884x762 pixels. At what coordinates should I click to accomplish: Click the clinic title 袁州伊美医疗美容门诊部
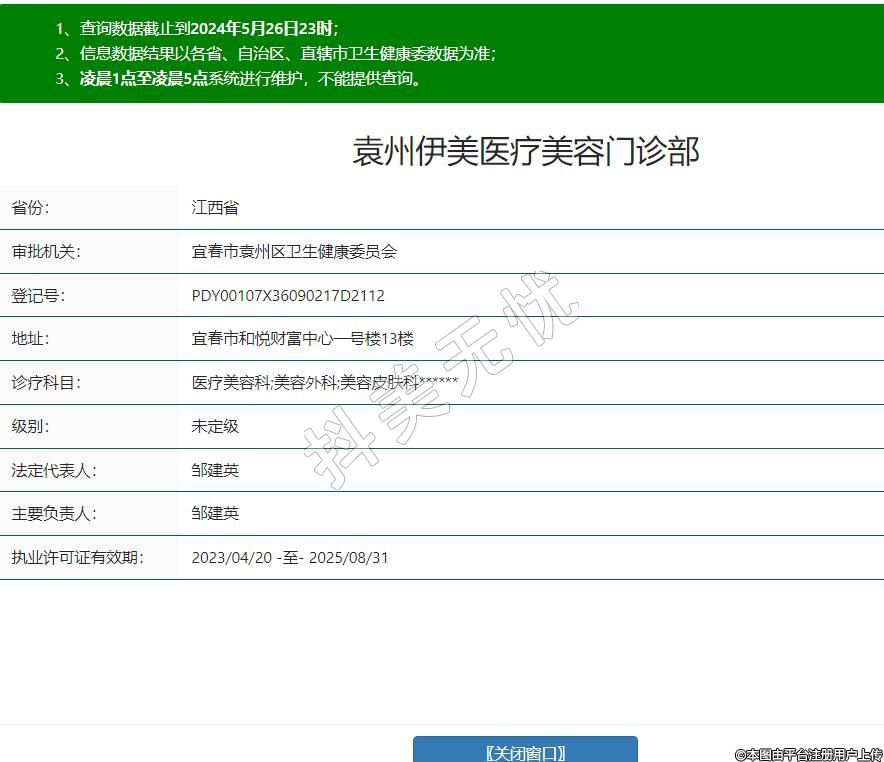(x=525, y=151)
